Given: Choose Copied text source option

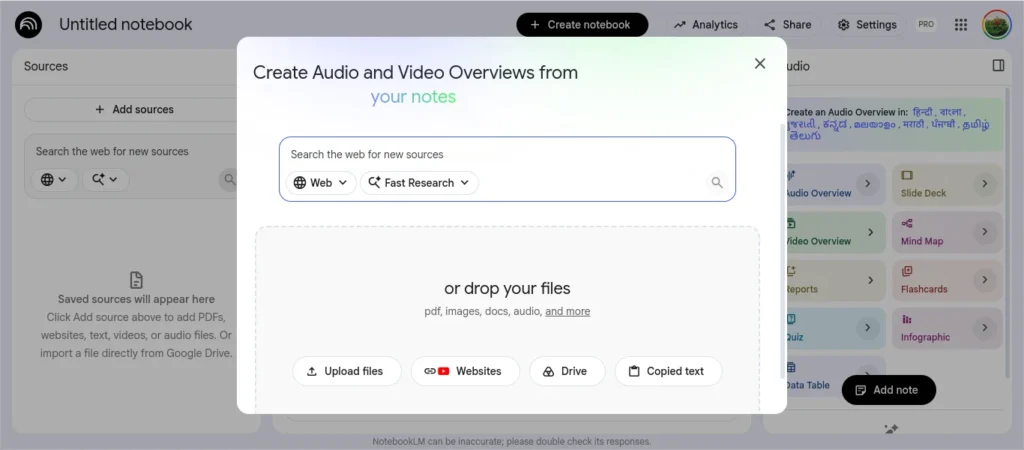Looking at the screenshot, I should tap(668, 371).
